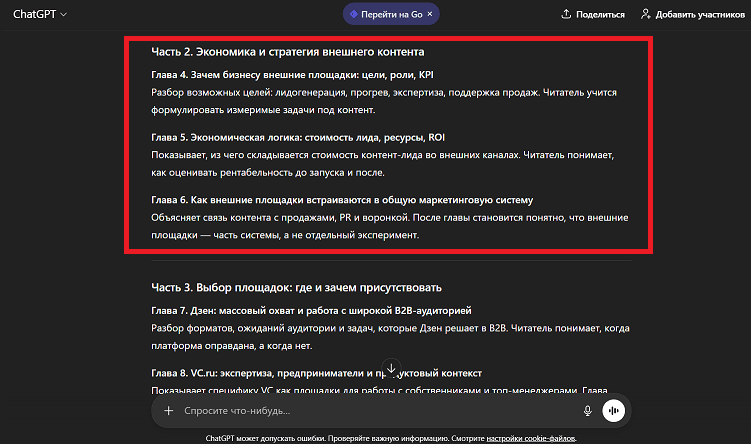Image resolution: width=751 pixels, height=444 pixels.
Task: Open the "Добавить участников" add people icon
Action: [x=645, y=14]
